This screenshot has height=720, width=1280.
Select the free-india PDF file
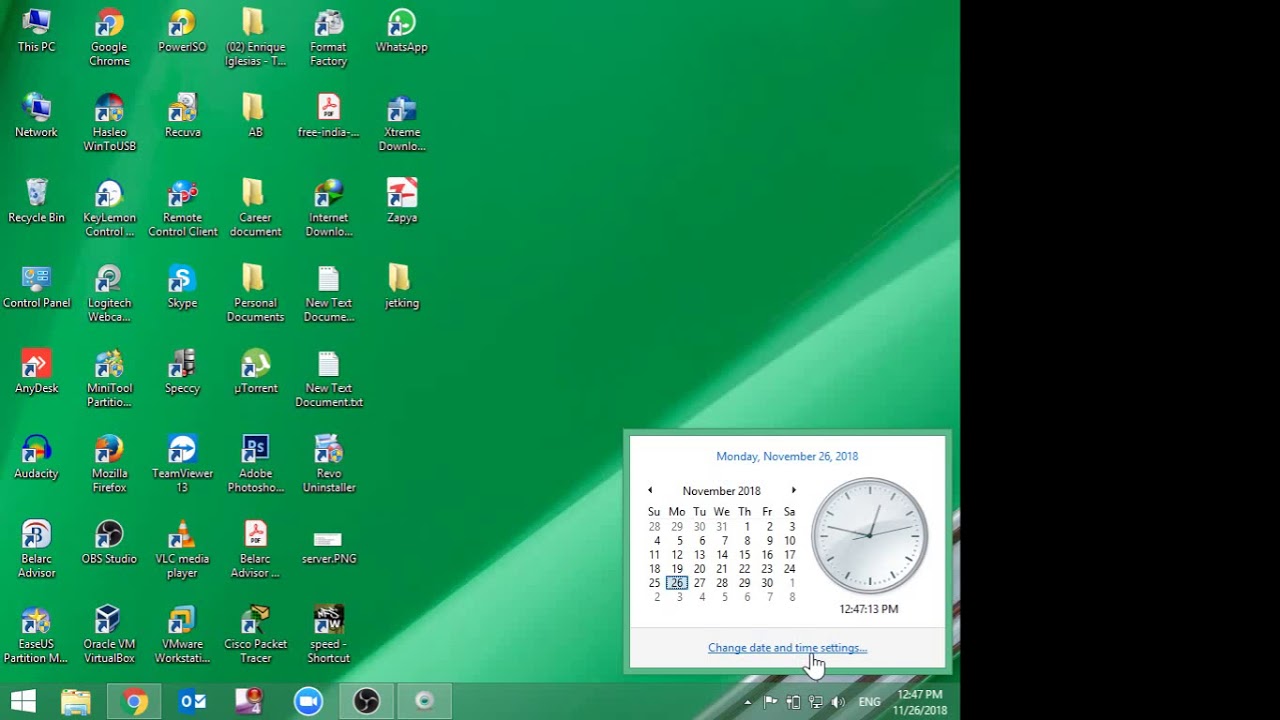pos(328,116)
